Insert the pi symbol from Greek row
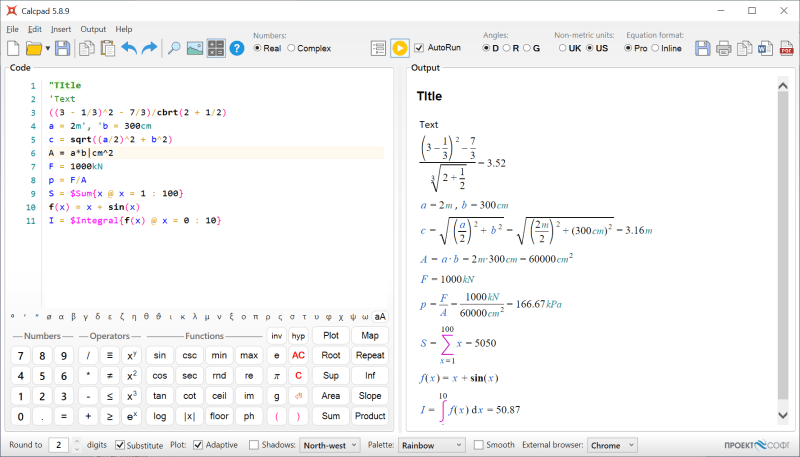Viewport: 800px width, 457px height. click(x=256, y=317)
